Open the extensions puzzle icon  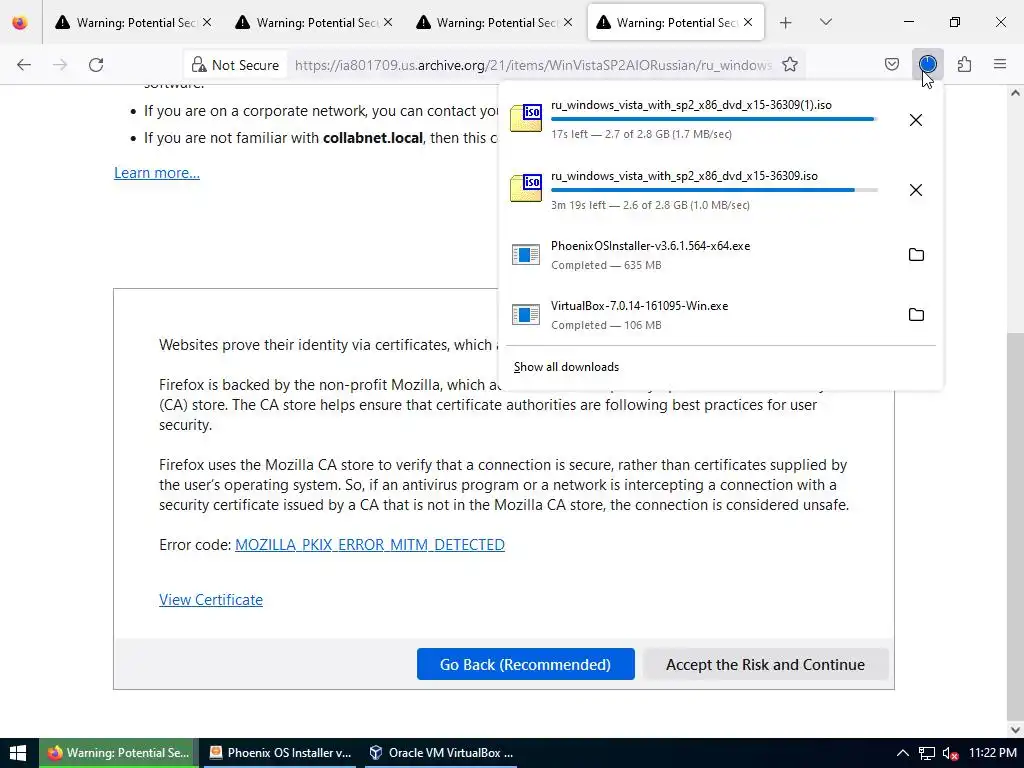[x=964, y=64]
